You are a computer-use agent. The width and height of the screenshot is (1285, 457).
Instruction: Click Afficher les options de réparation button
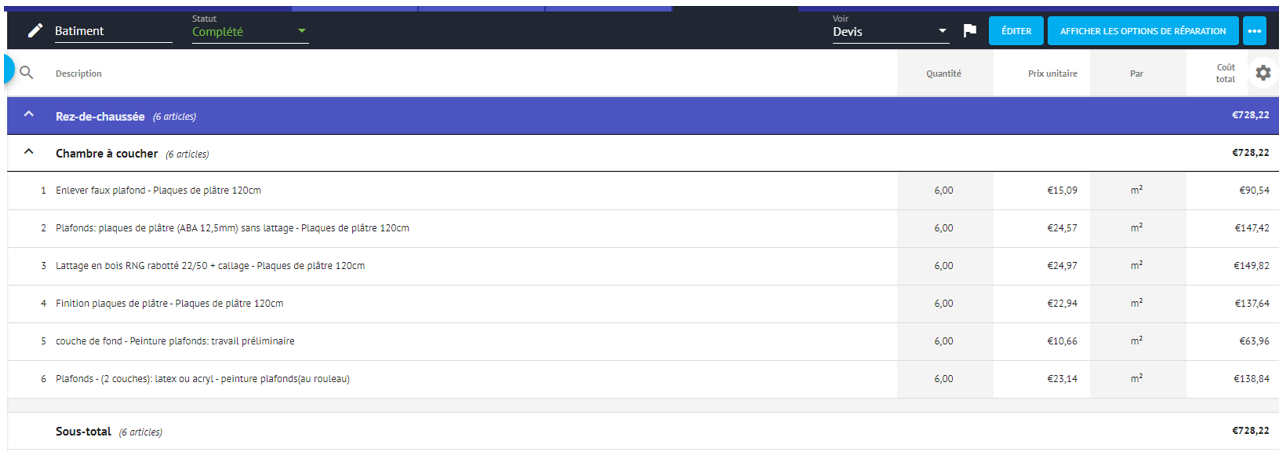[x=1143, y=31]
